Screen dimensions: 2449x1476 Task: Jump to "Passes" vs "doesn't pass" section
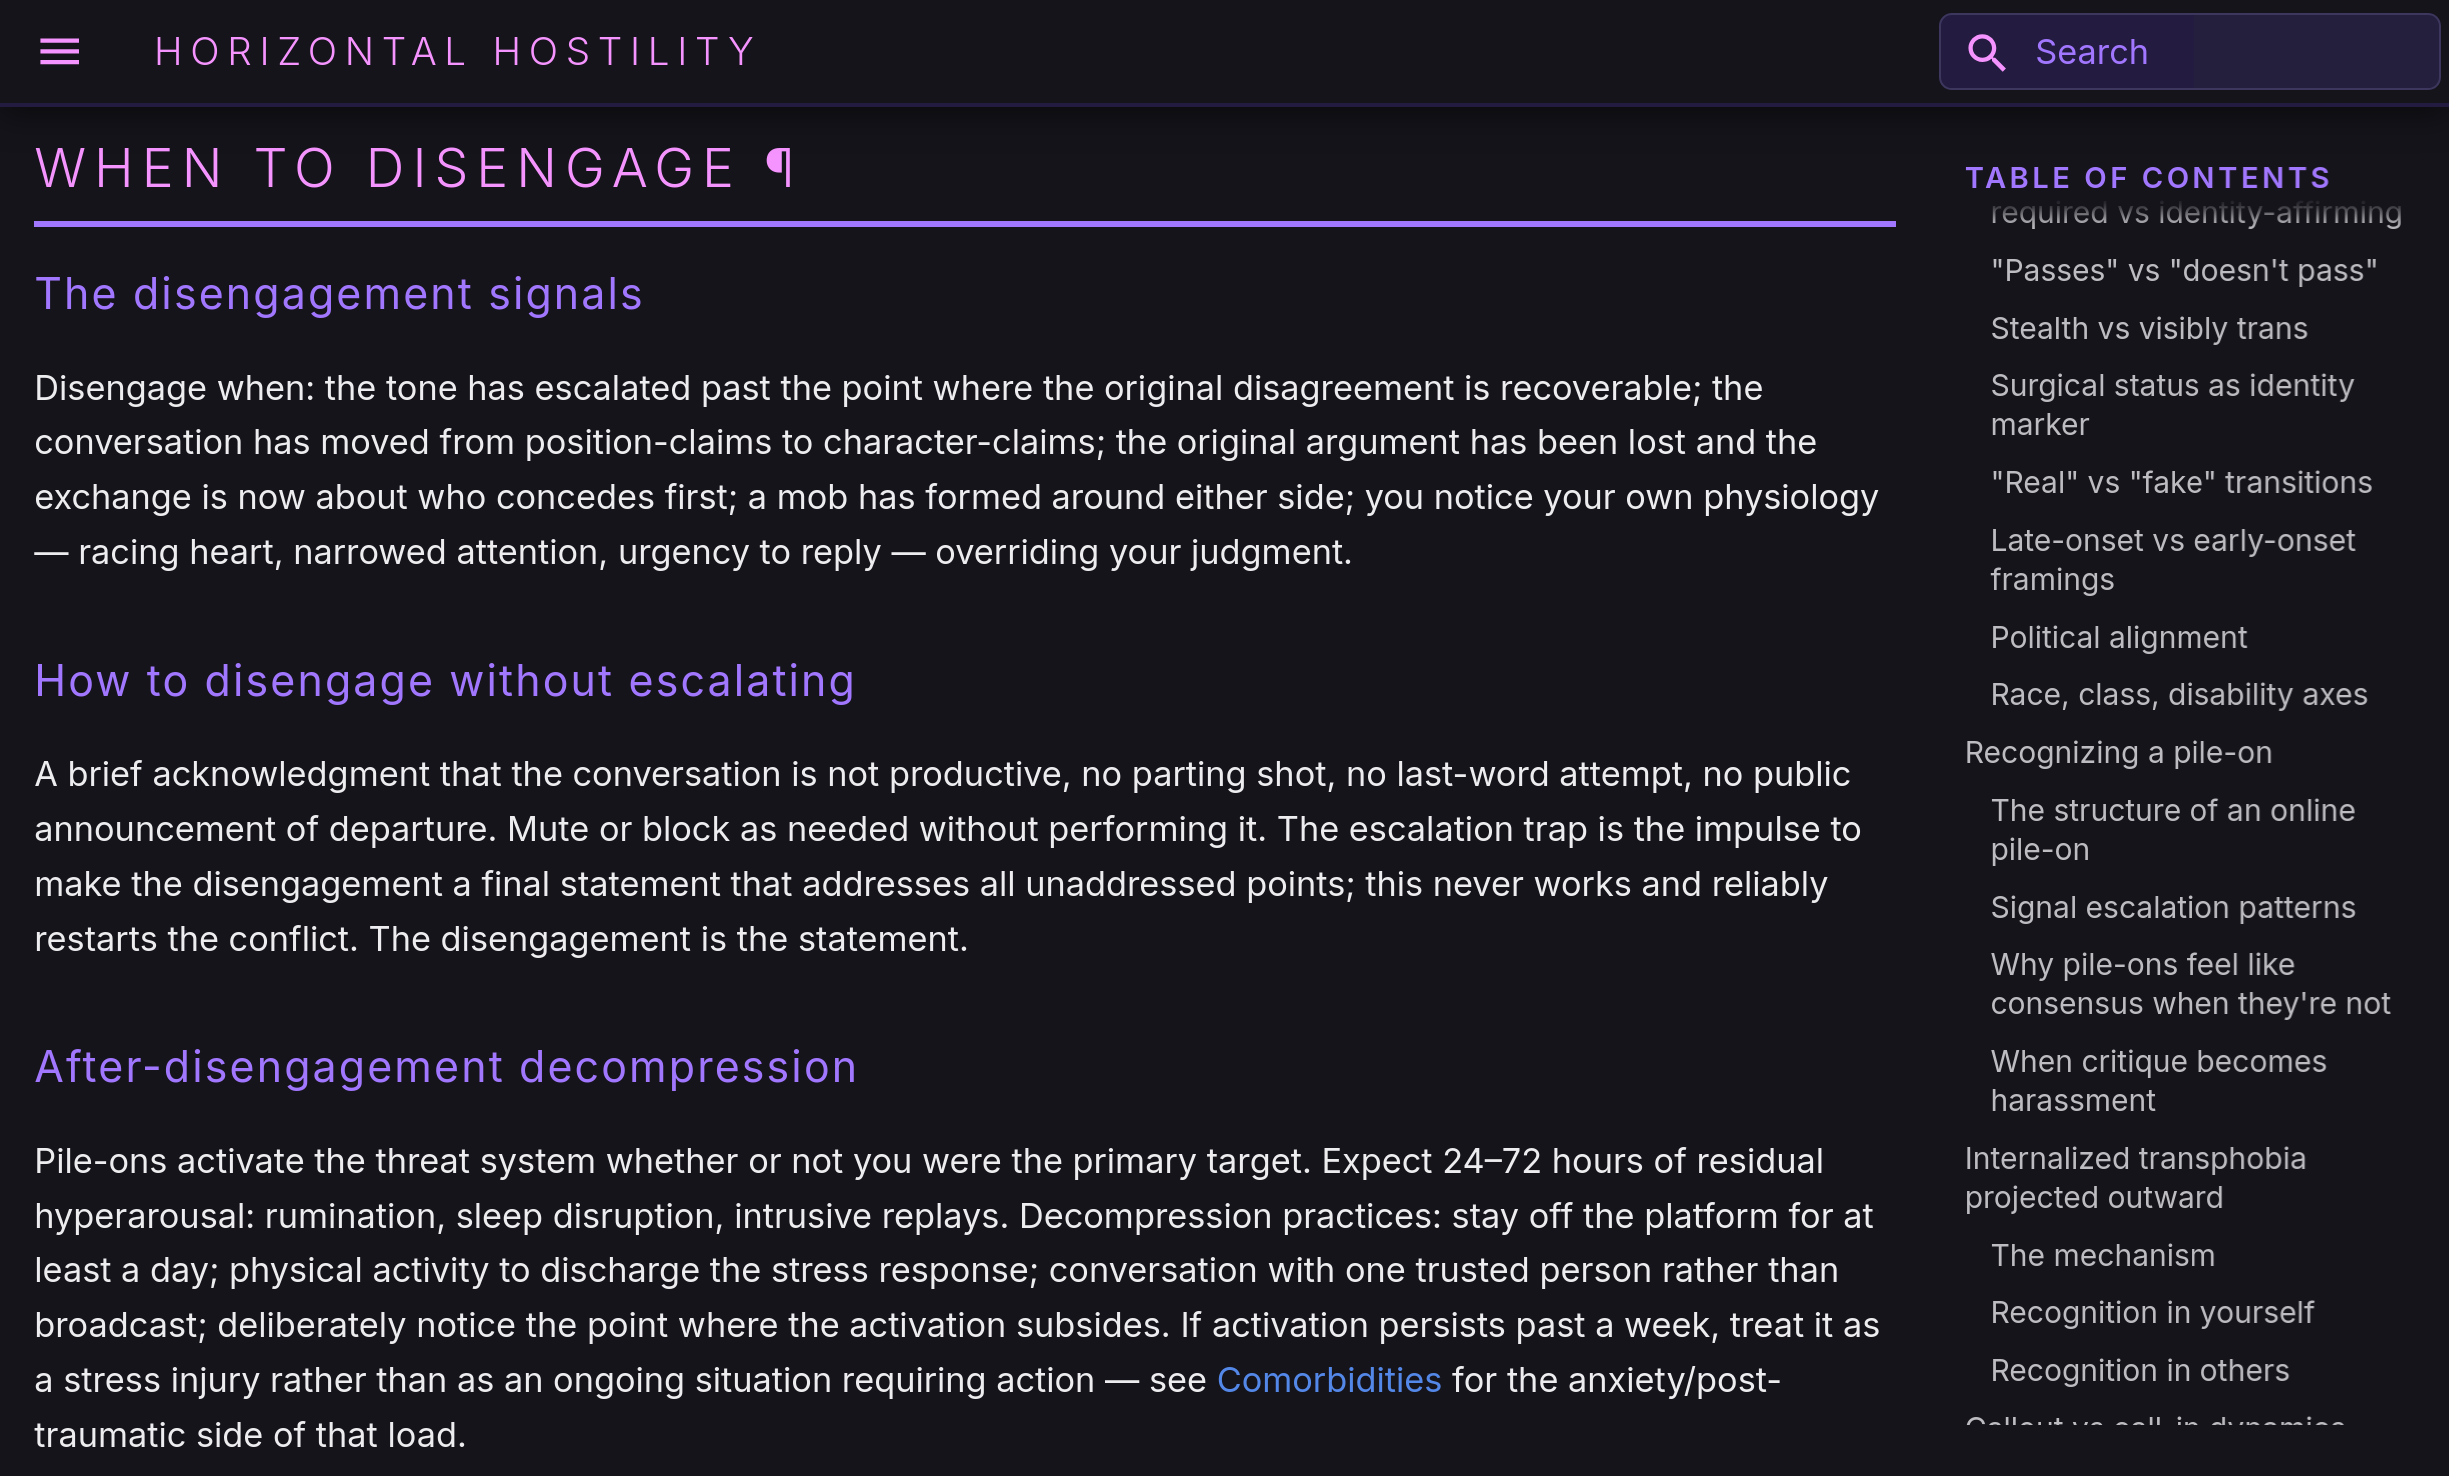coord(2184,271)
